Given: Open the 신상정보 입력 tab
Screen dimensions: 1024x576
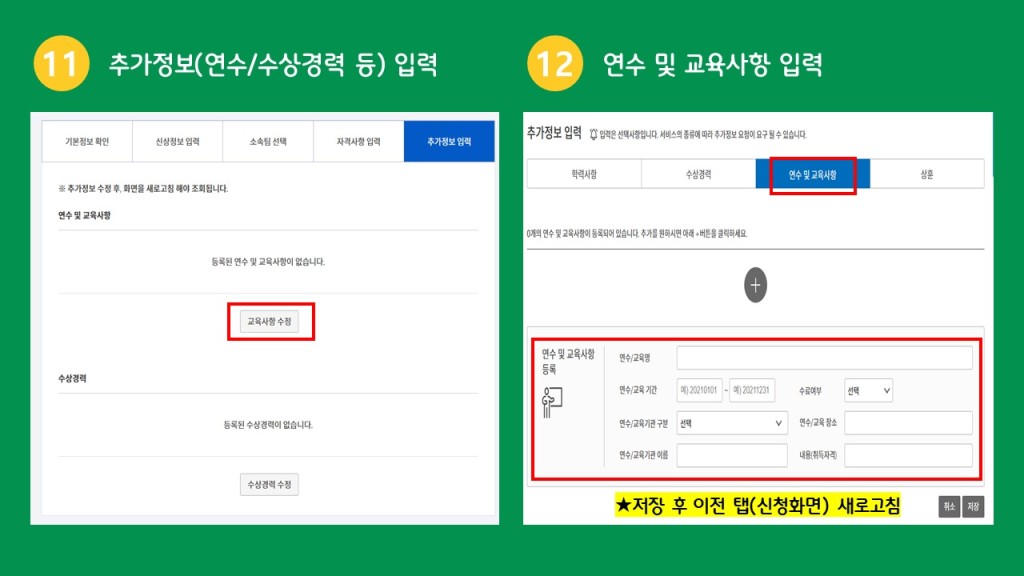Looking at the screenshot, I should [177, 142].
